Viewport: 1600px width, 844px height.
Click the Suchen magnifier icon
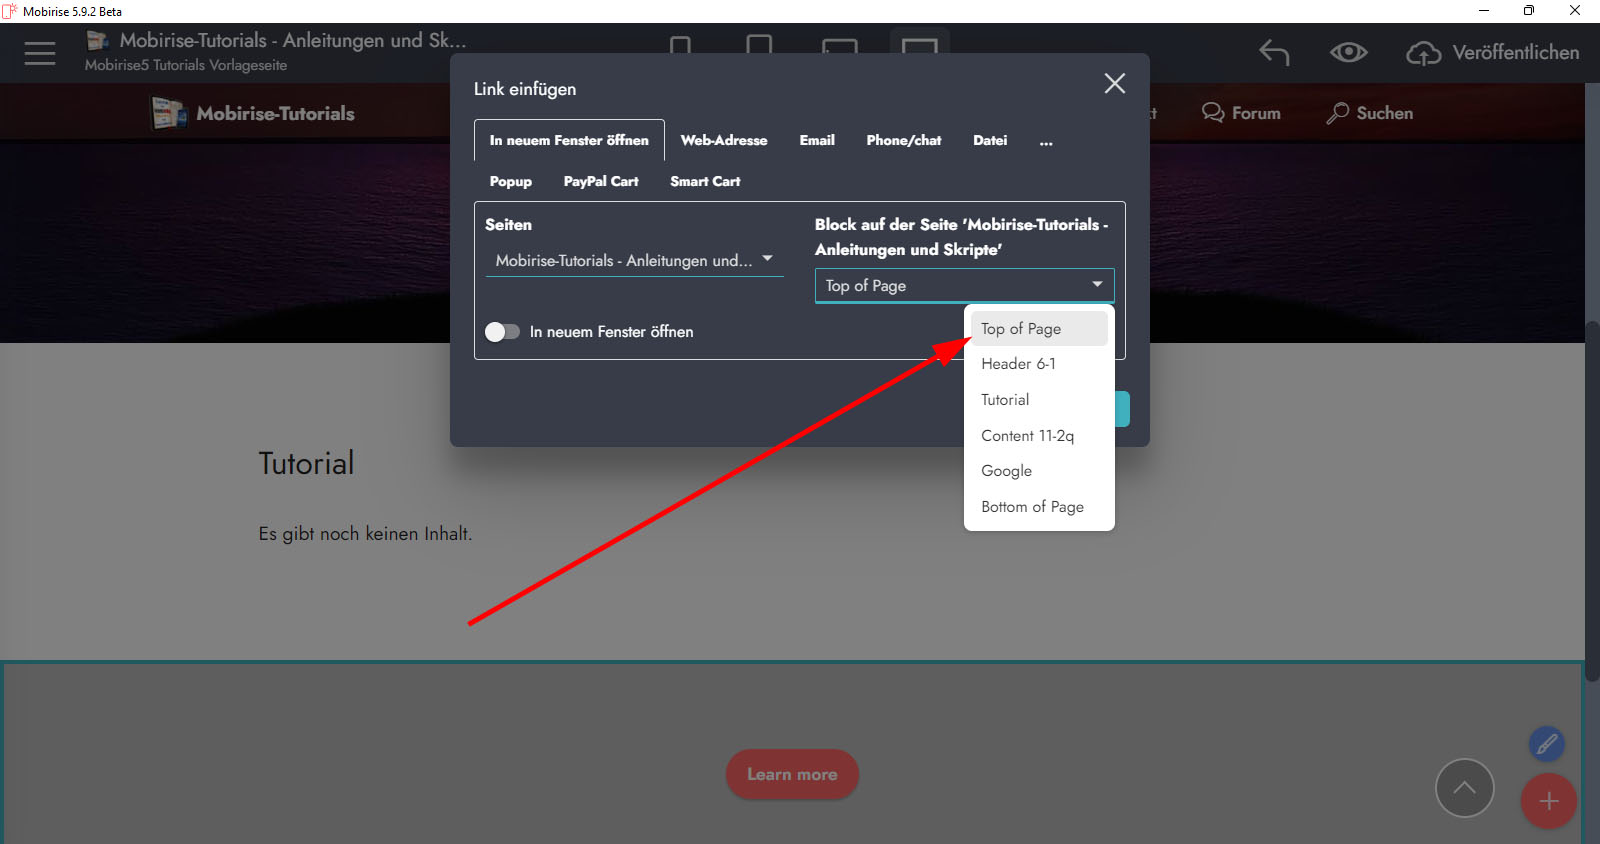click(x=1338, y=113)
